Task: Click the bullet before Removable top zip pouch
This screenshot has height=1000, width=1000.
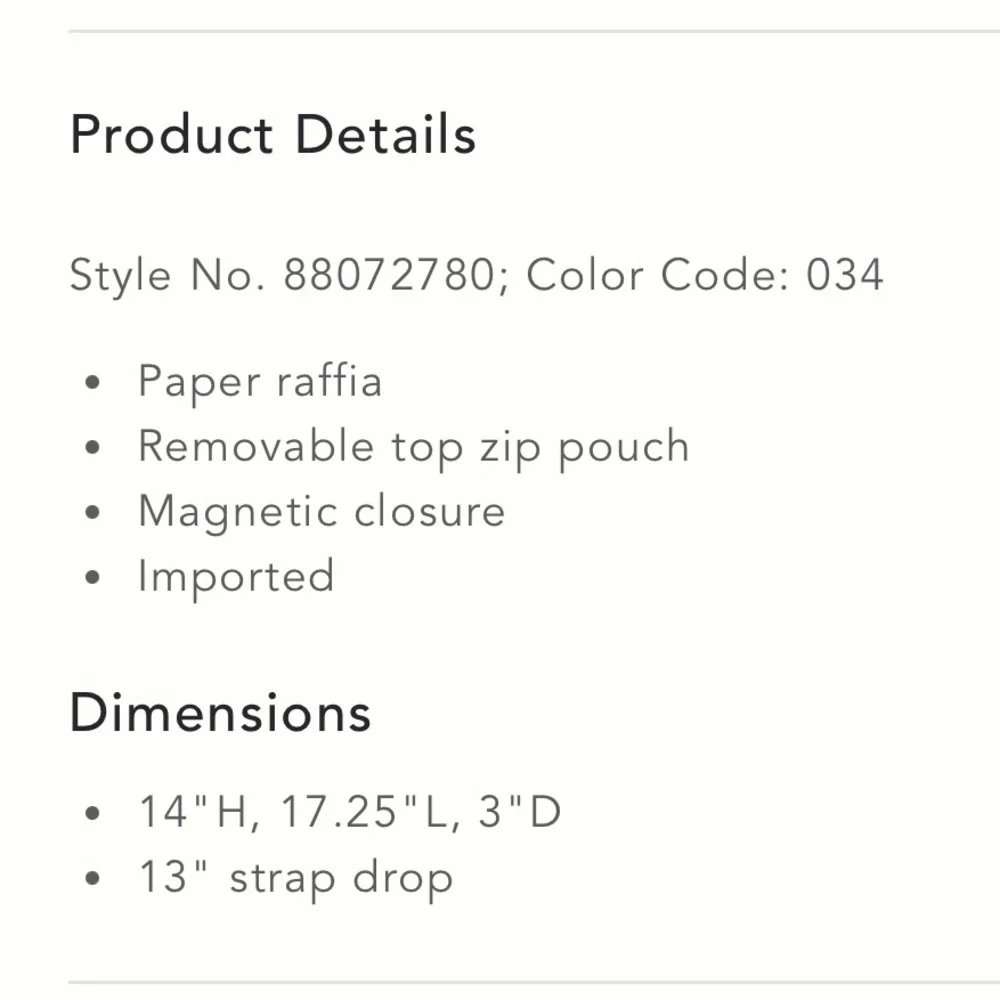Action: pyautogui.click(x=92, y=448)
